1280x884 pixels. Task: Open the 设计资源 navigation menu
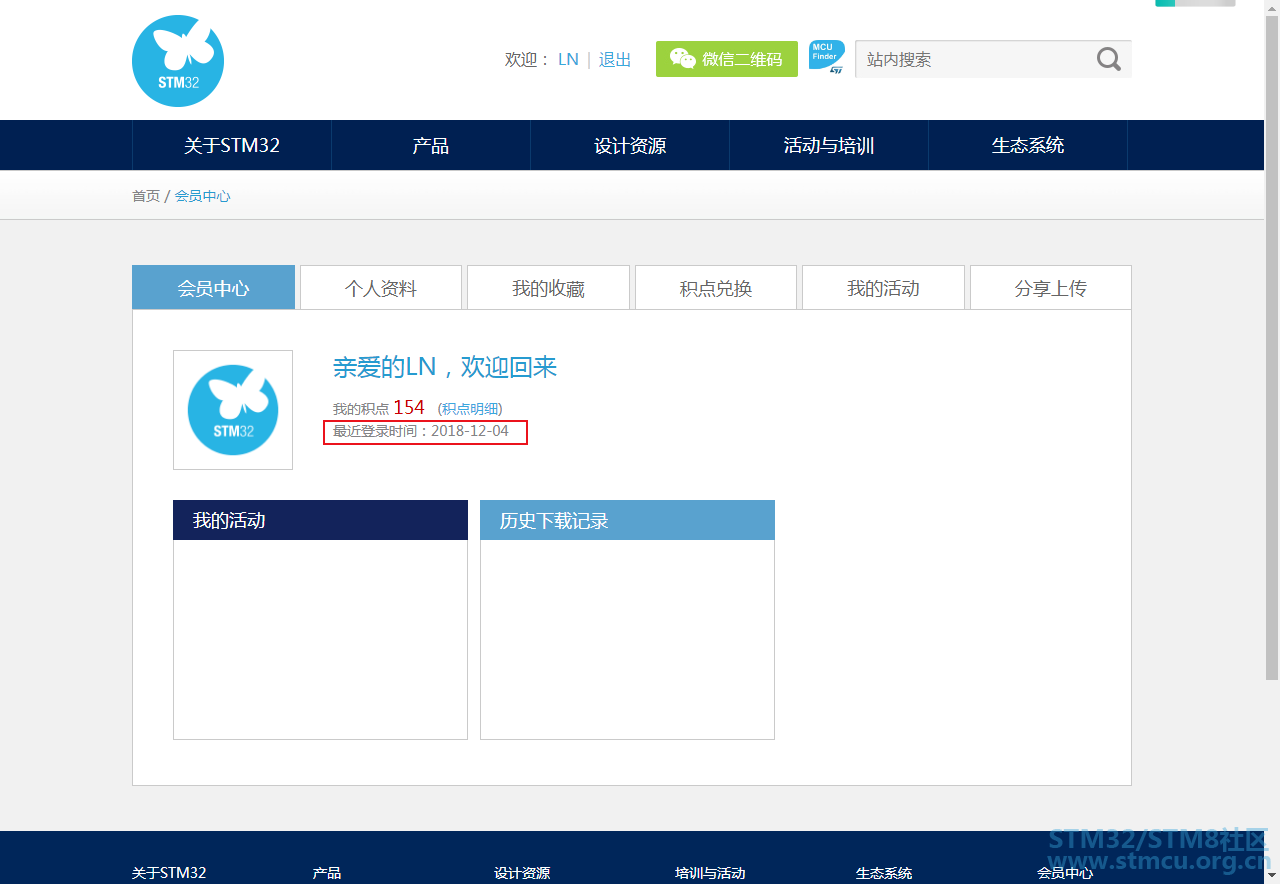tap(630, 145)
